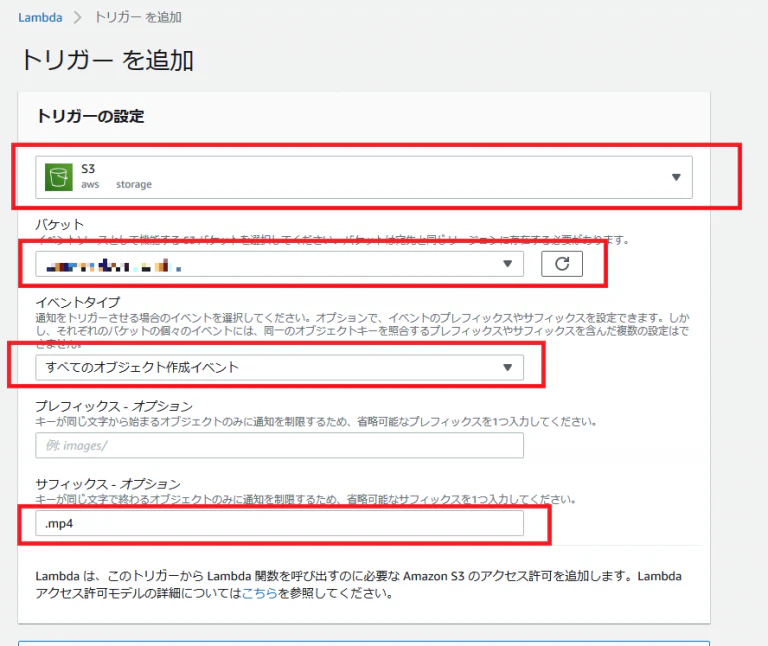Click the サフィックス field containing .mp4

click(279, 523)
